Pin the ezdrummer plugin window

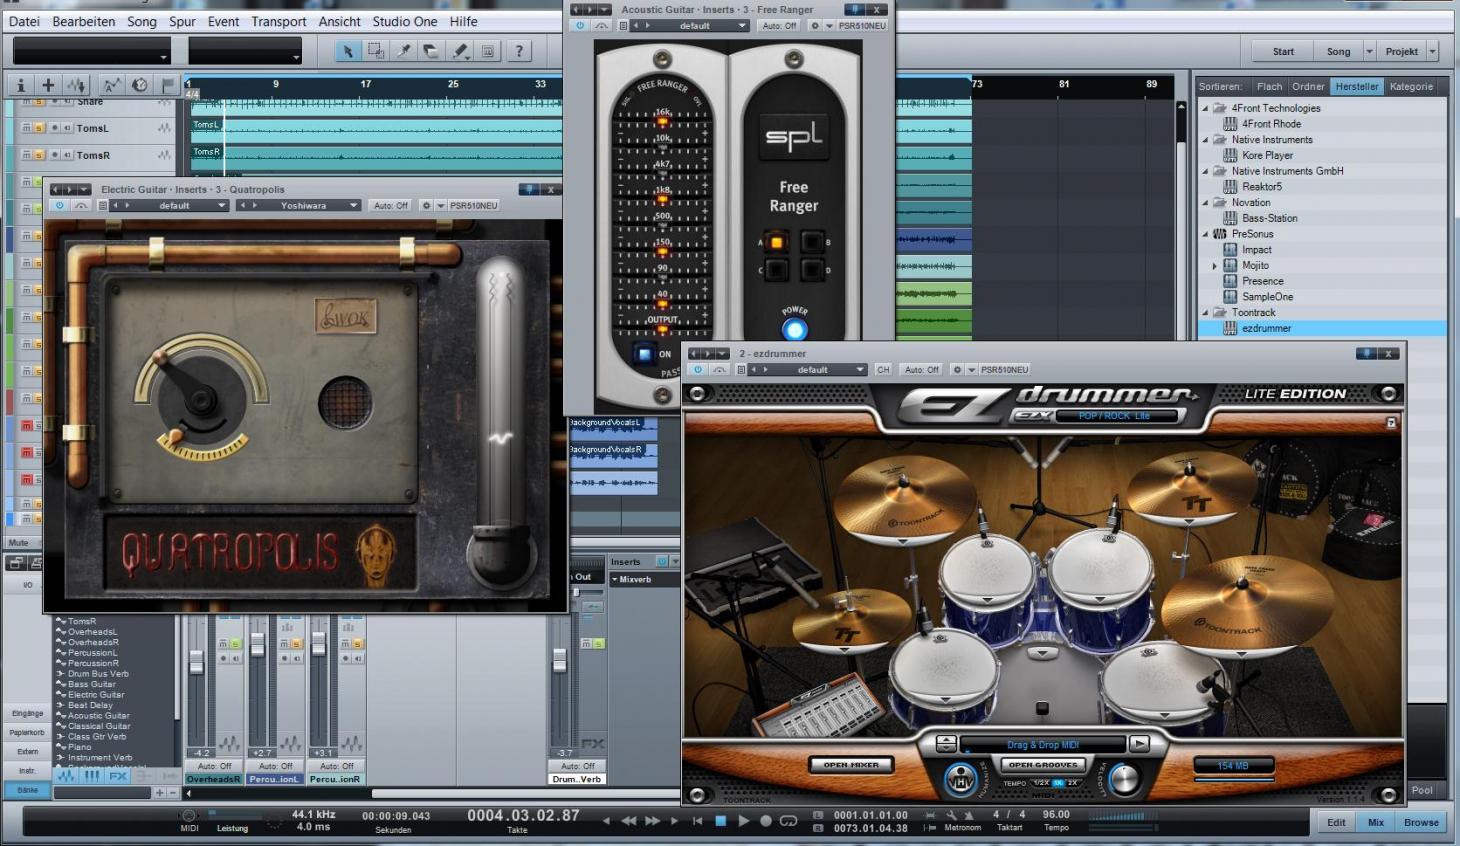tap(1365, 353)
